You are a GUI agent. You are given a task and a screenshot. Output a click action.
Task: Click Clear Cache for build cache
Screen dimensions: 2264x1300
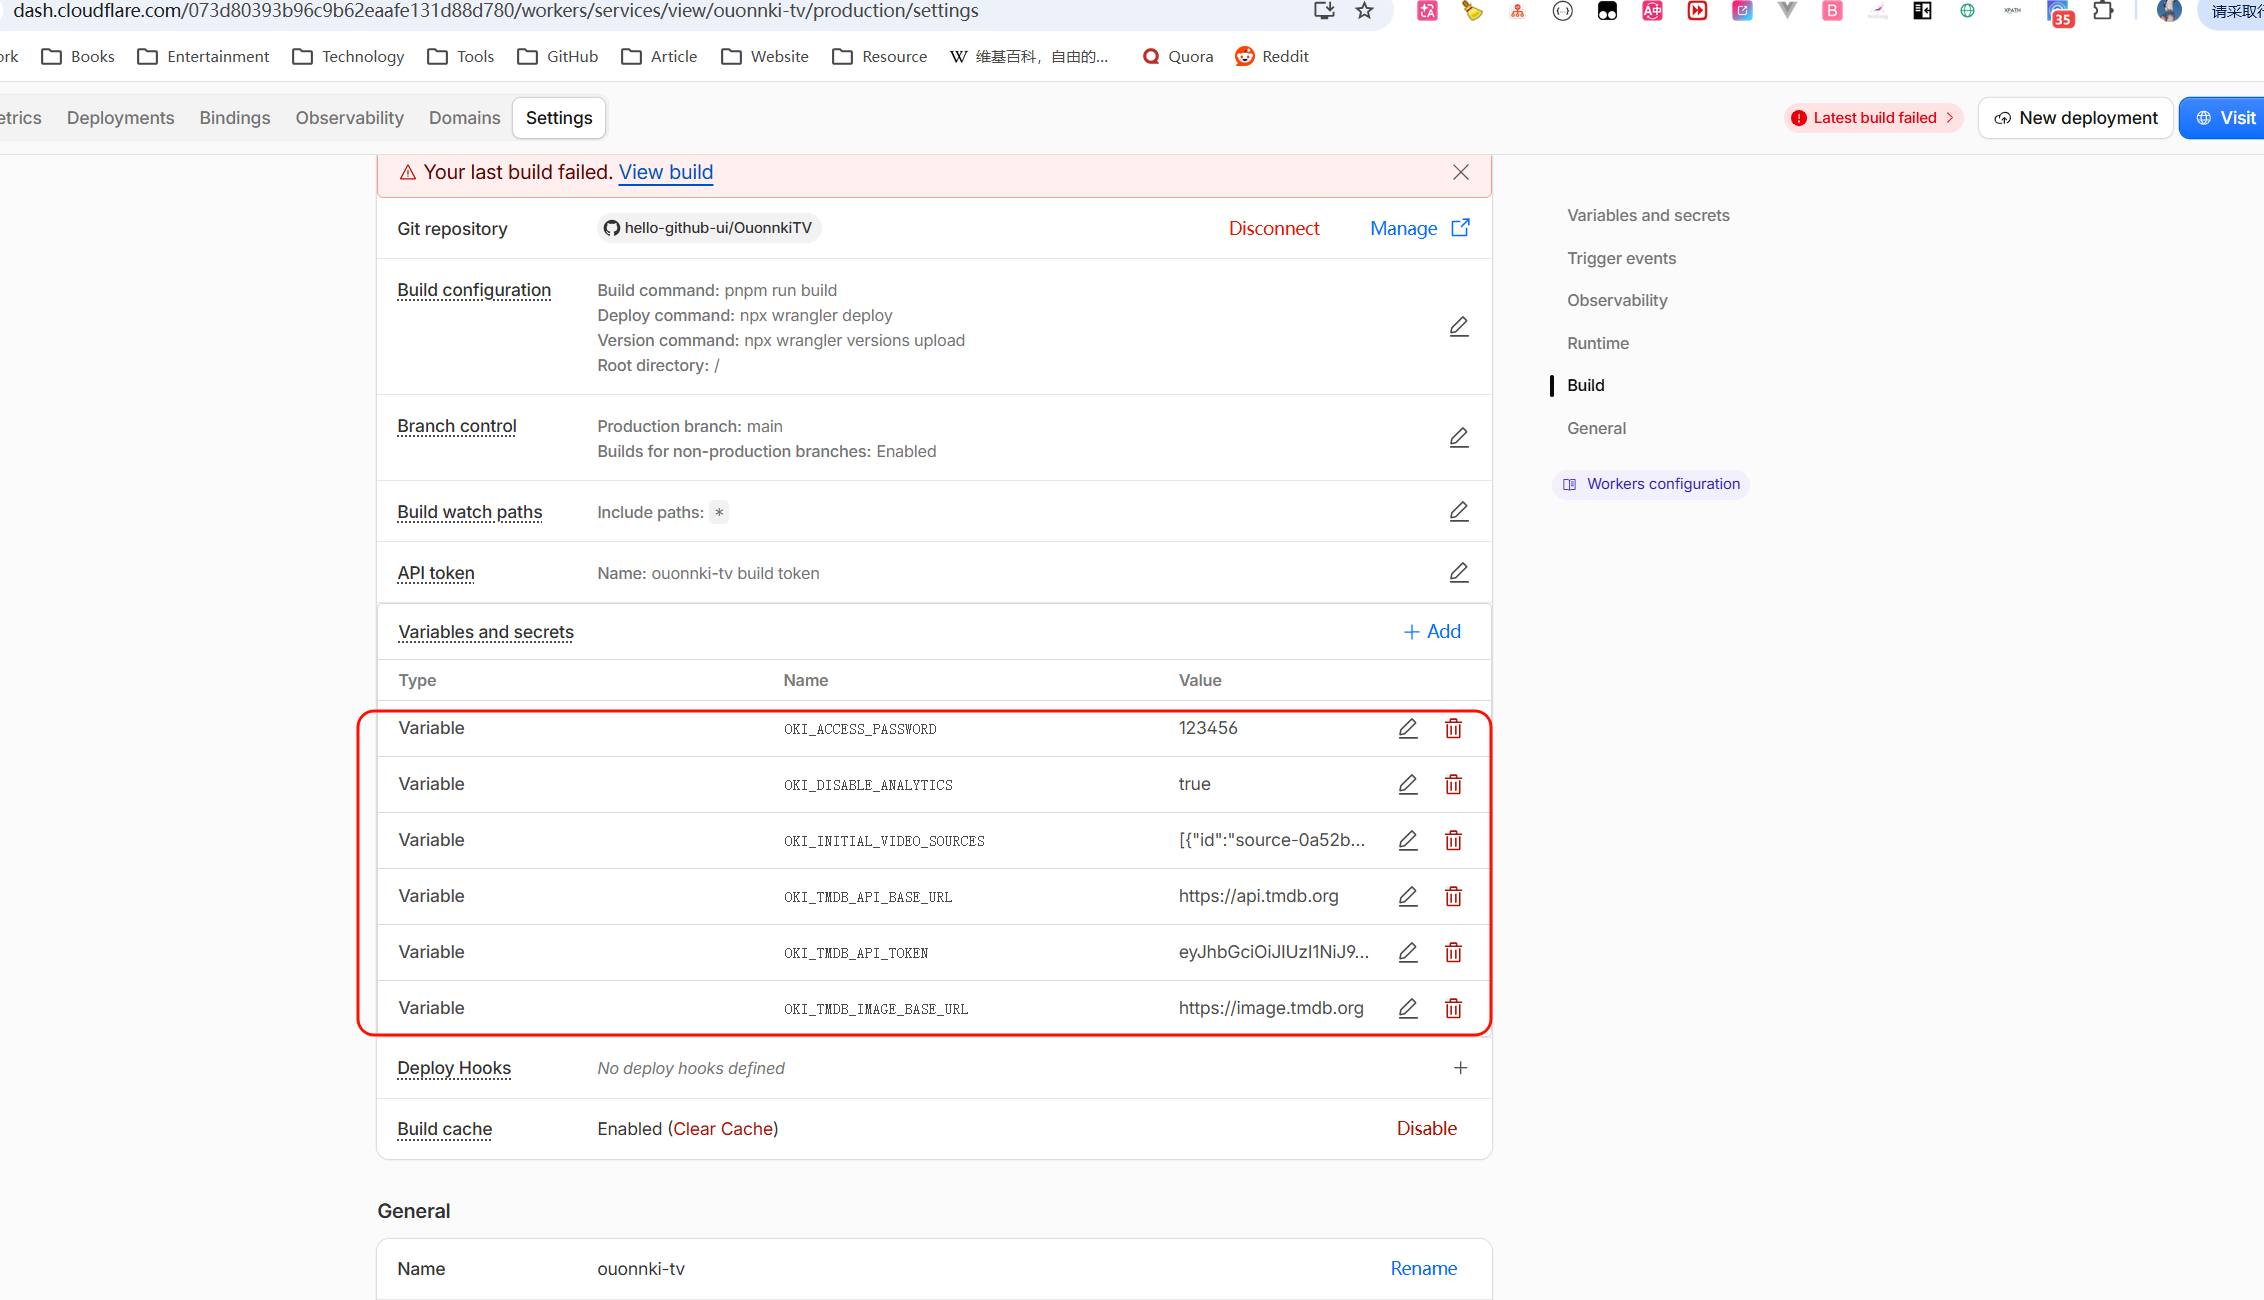(x=723, y=1129)
